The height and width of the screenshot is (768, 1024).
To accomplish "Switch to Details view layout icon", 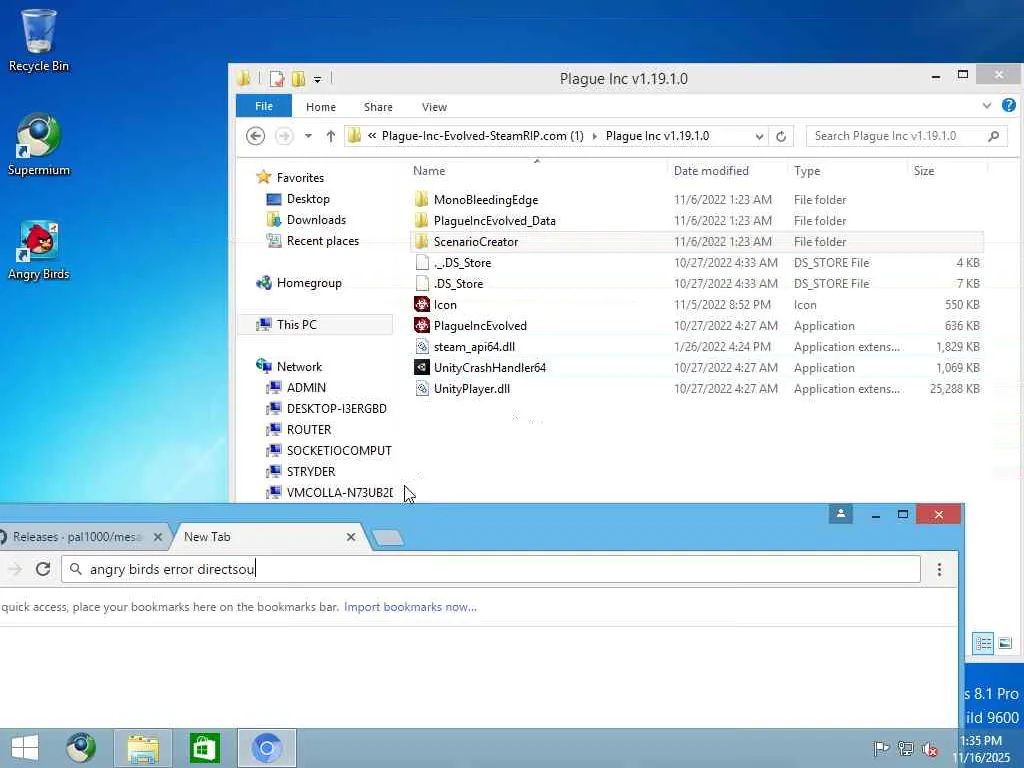I will pos(983,643).
